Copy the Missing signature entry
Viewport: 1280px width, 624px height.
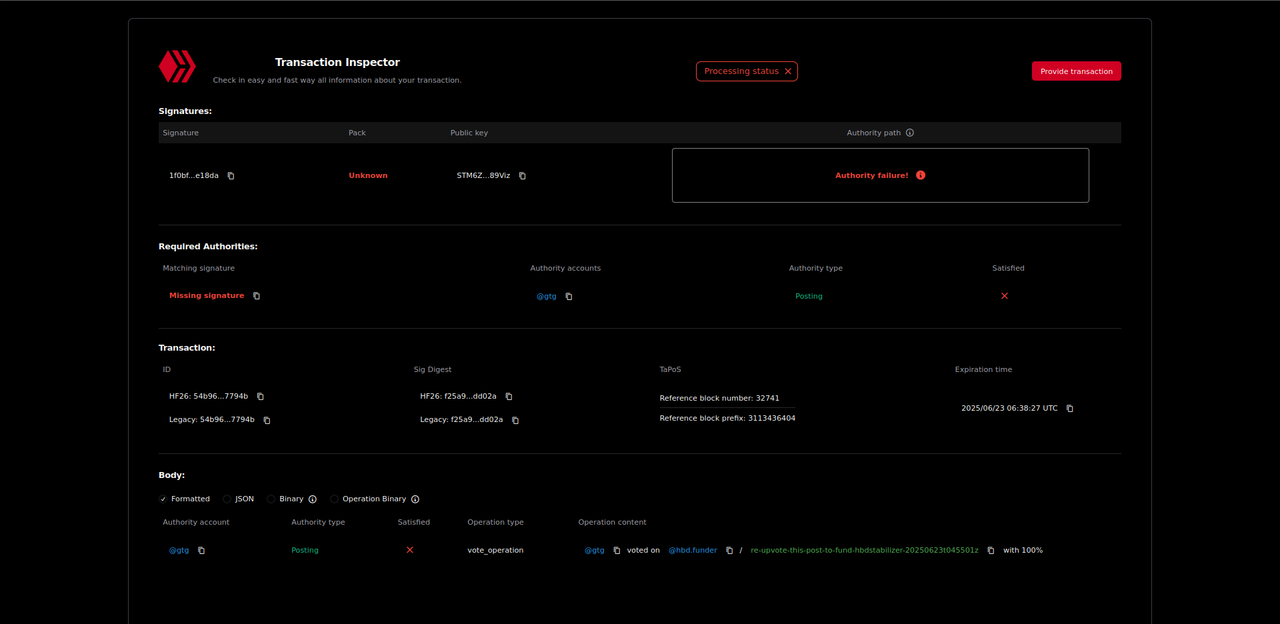coord(256,296)
